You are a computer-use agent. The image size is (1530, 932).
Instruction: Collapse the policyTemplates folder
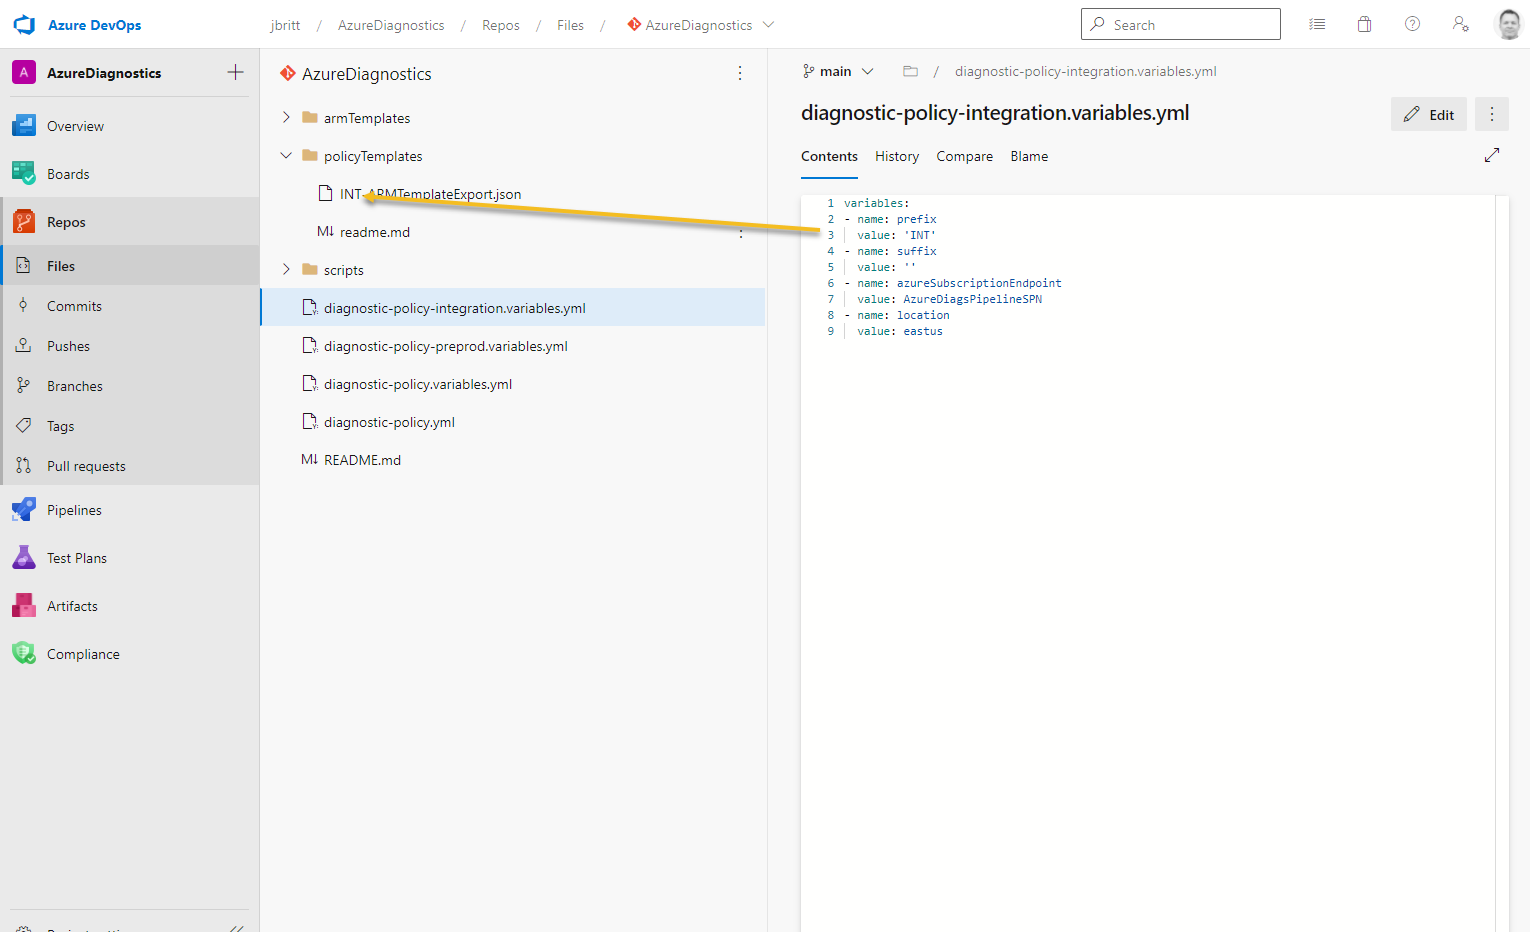pos(286,156)
